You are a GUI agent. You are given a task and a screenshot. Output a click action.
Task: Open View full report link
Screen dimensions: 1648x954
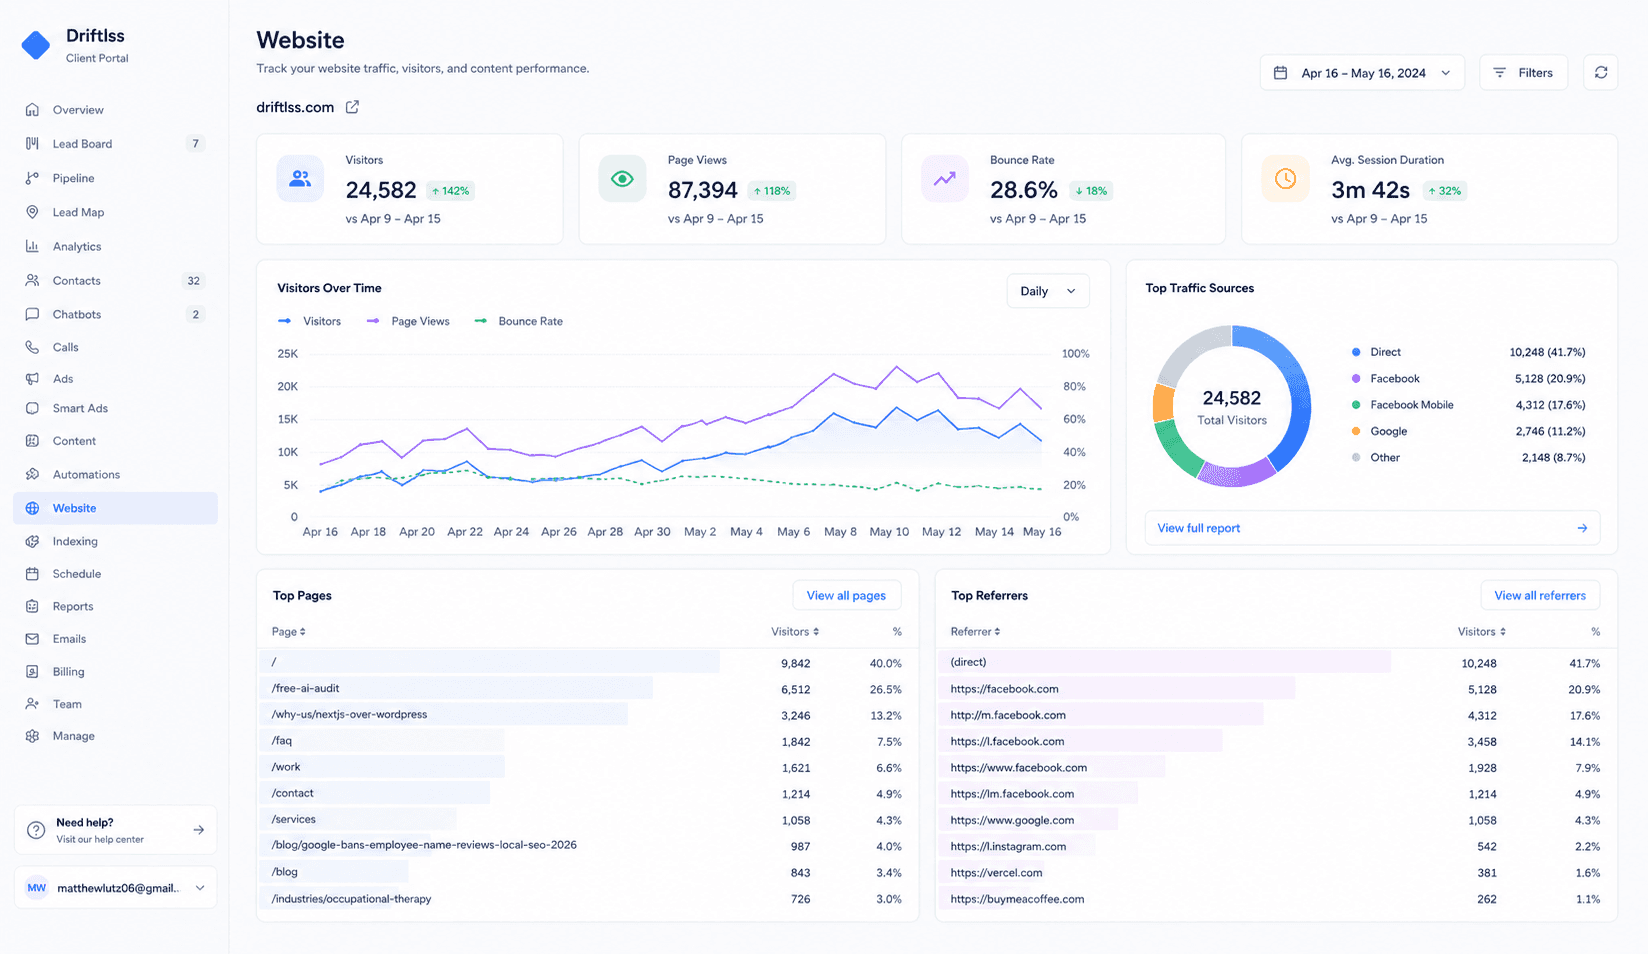pyautogui.click(x=1372, y=528)
